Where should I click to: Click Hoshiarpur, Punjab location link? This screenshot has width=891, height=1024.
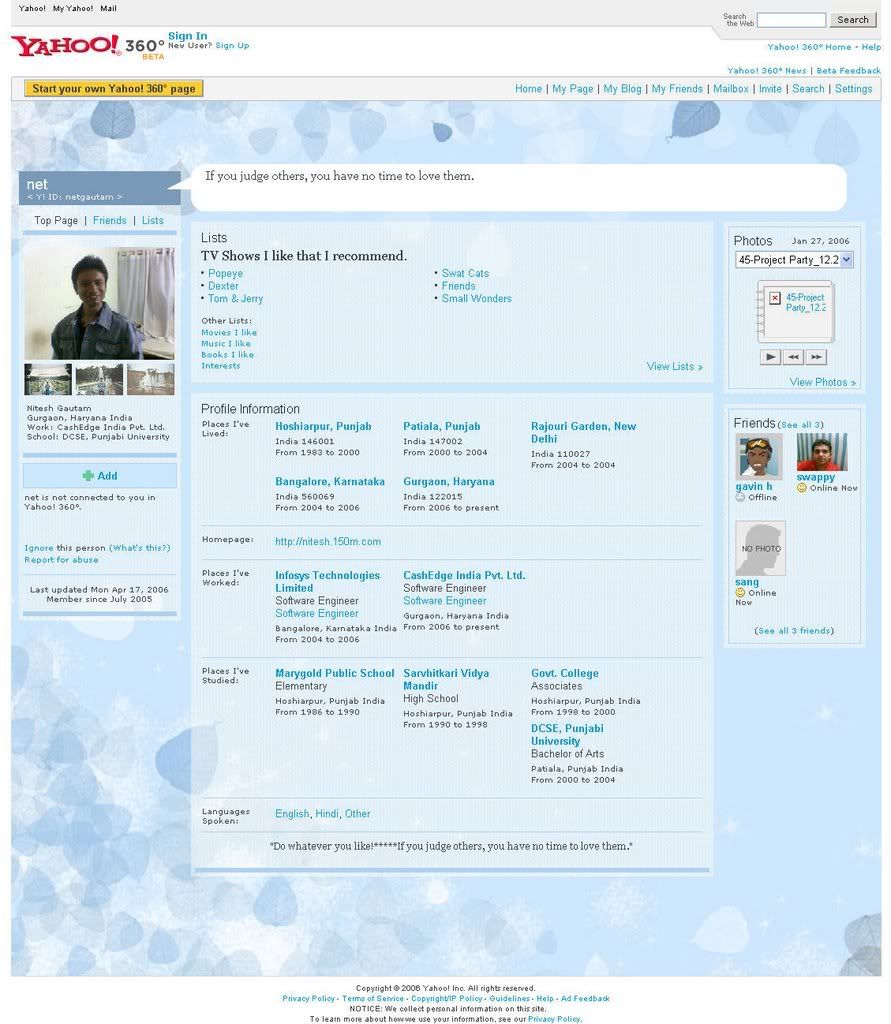(323, 426)
